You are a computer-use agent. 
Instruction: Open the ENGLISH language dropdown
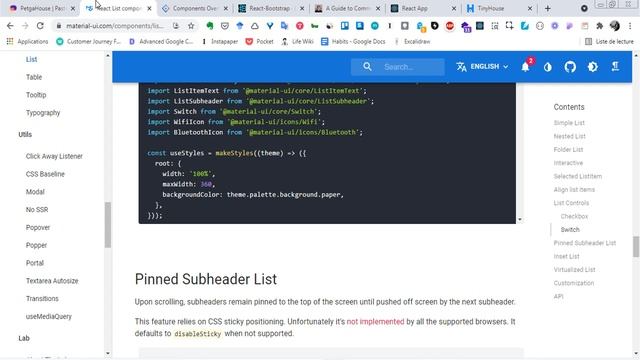482,67
